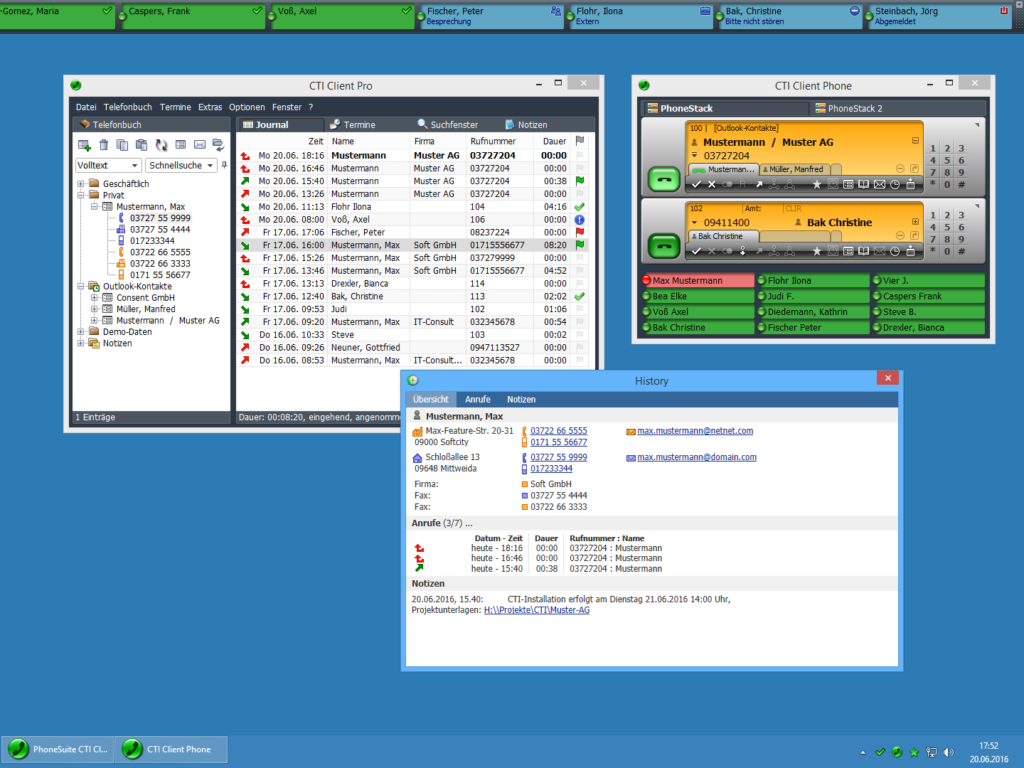1024x768 pixels.
Task: Click the envelope mail icon on line 100
Action: [x=879, y=184]
